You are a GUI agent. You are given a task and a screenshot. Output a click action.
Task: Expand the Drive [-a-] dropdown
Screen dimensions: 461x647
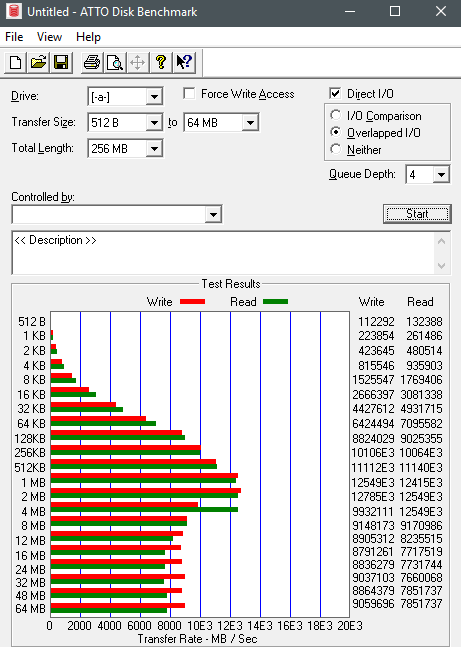point(154,97)
